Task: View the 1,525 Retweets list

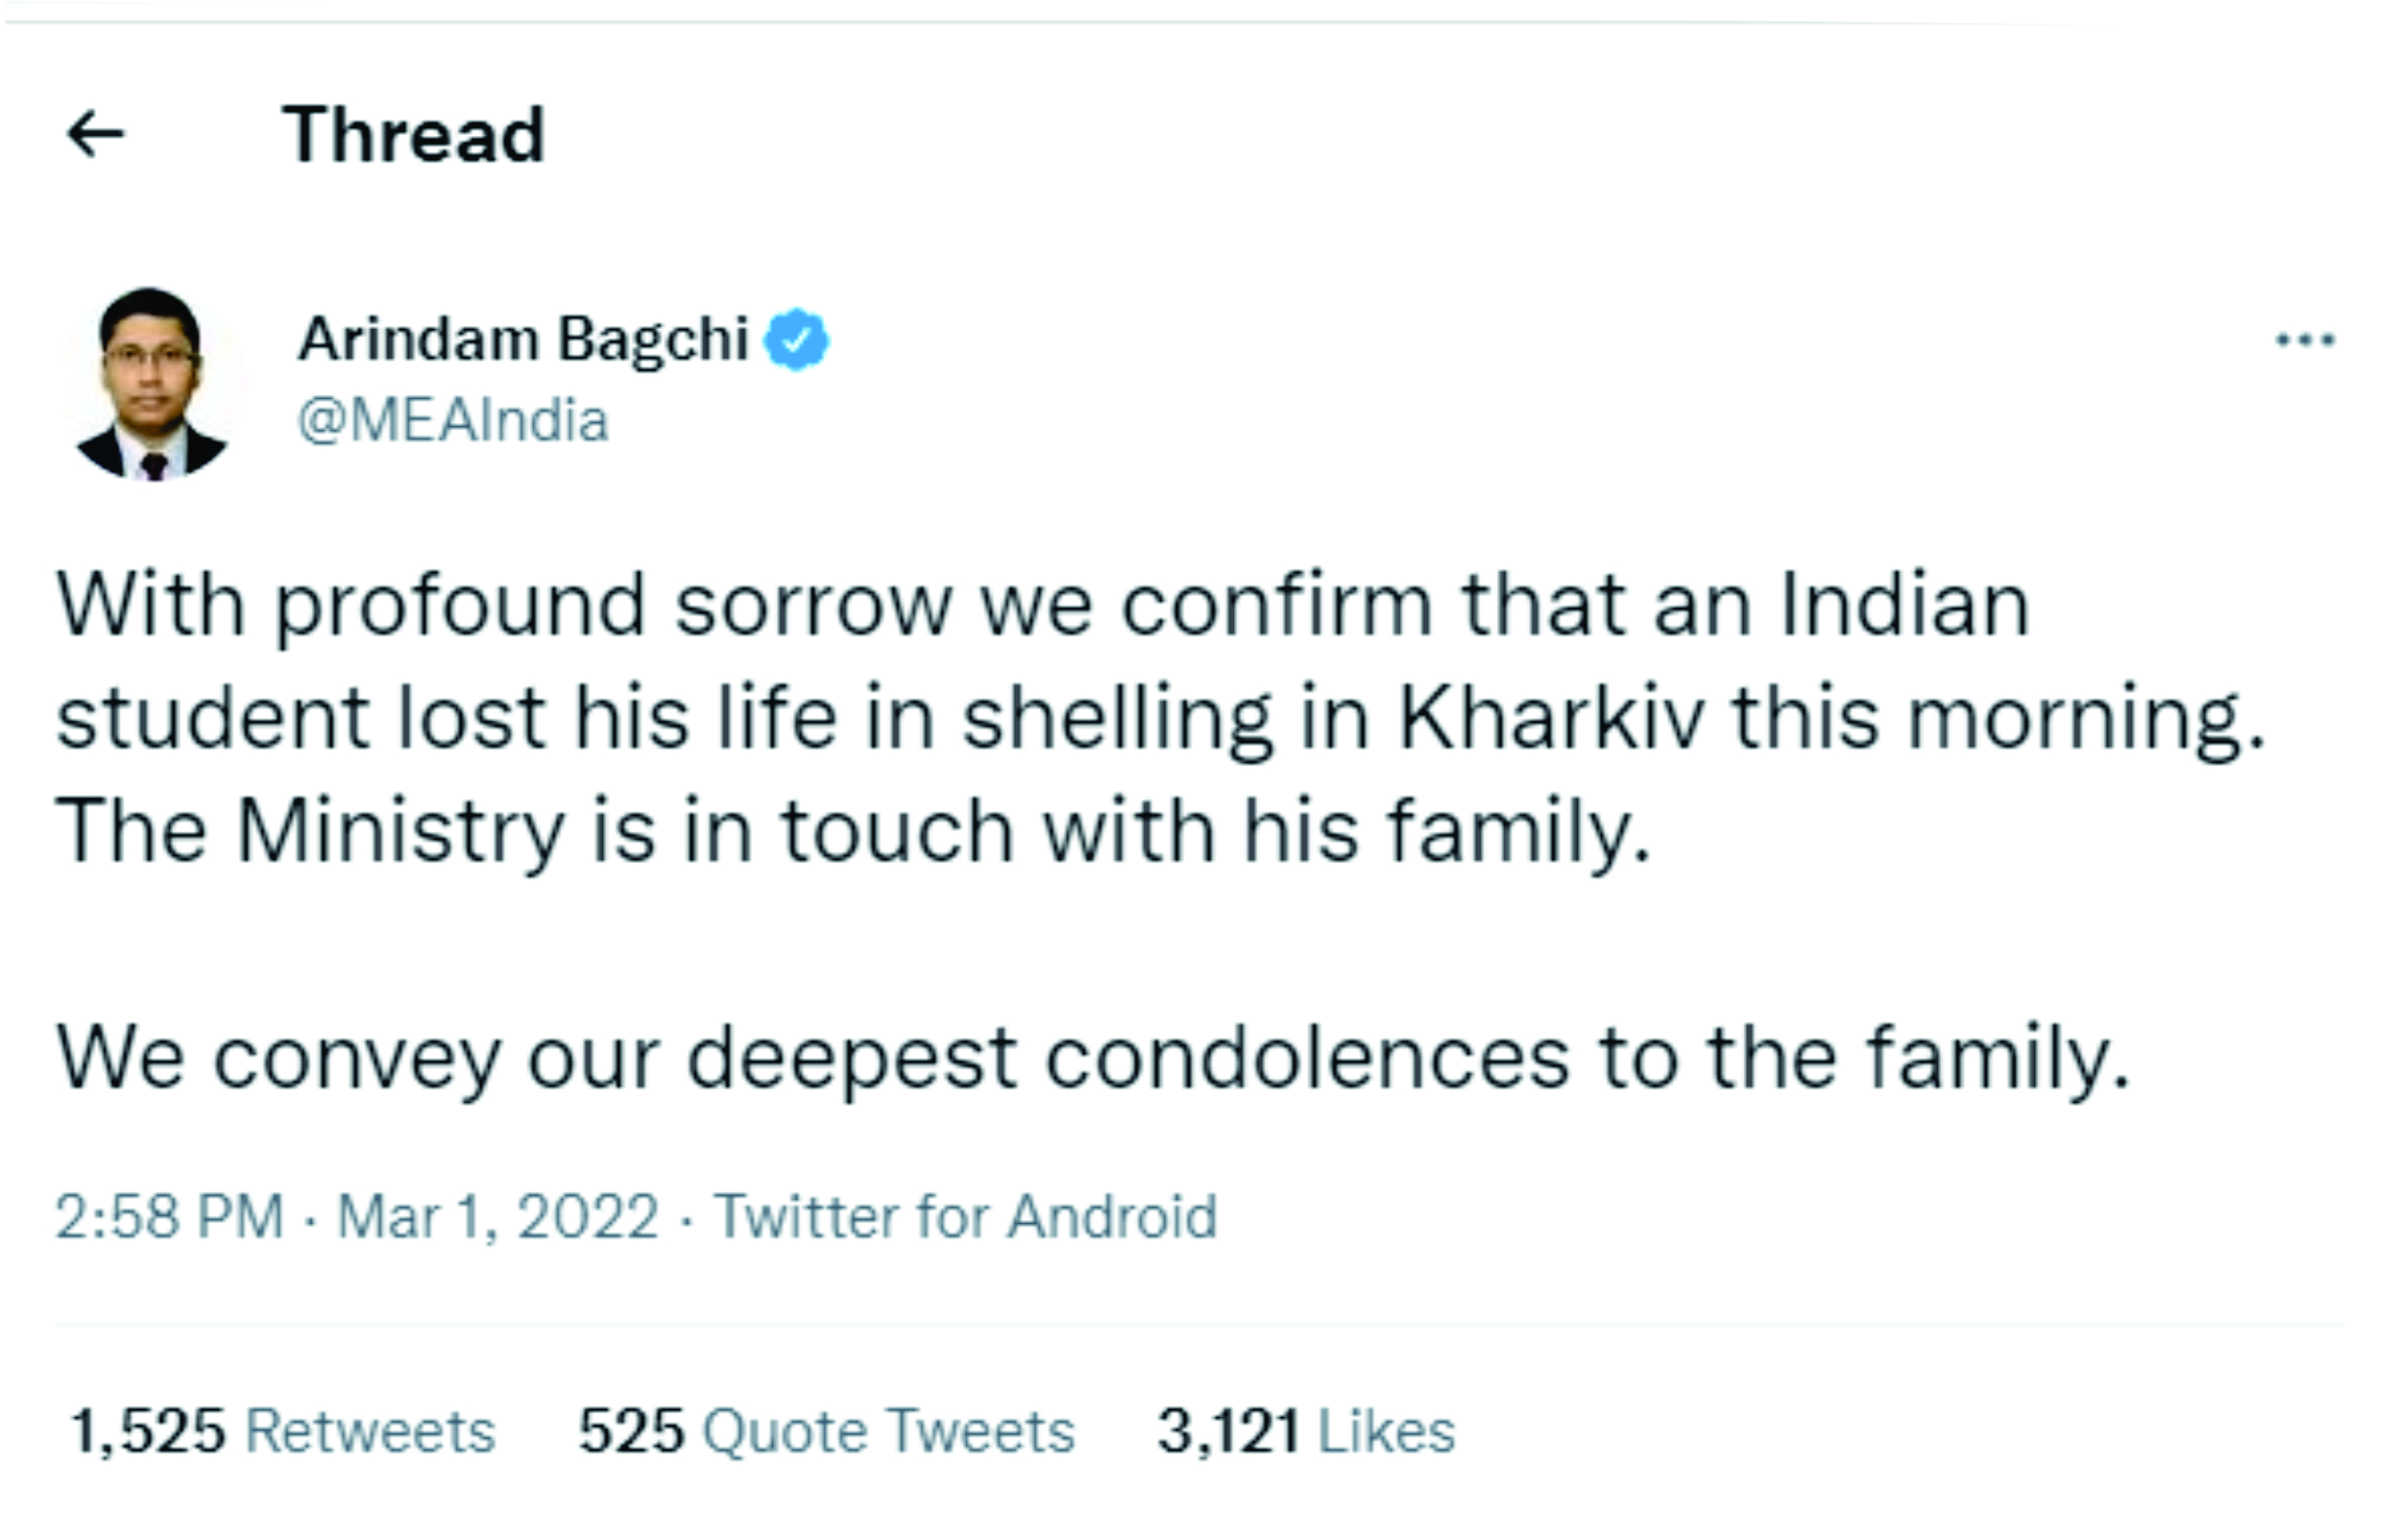Action: pyautogui.click(x=283, y=1431)
